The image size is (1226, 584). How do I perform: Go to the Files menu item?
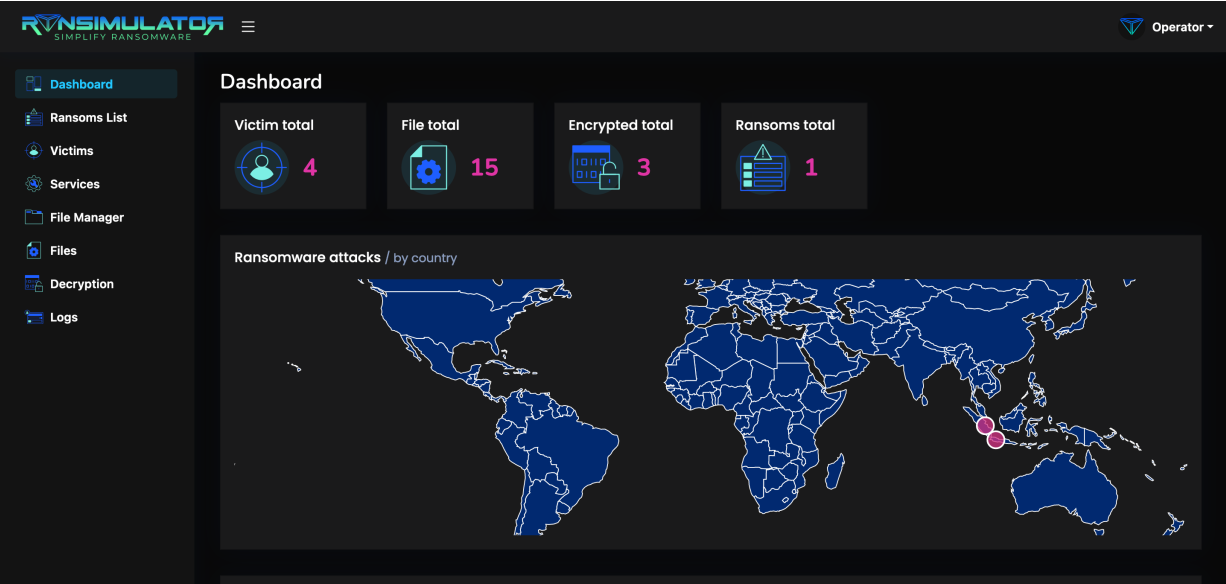click(63, 251)
